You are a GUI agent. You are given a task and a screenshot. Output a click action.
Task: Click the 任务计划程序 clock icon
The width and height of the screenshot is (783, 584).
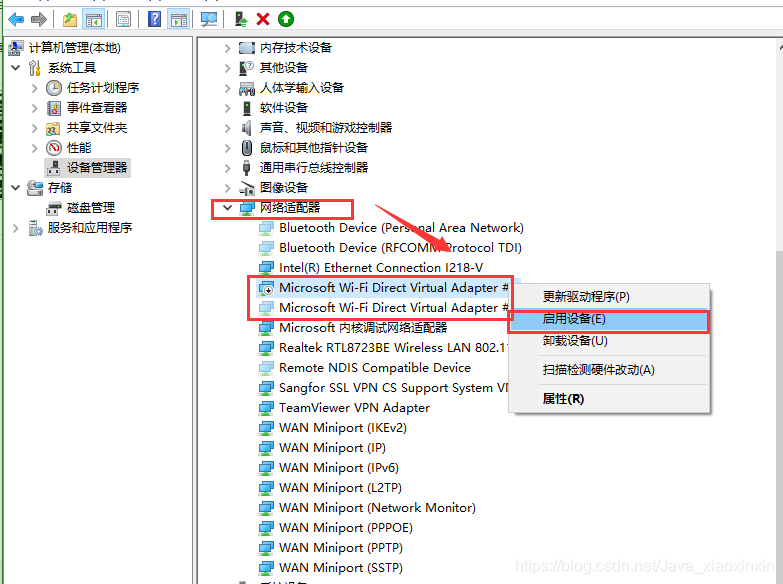coord(54,88)
